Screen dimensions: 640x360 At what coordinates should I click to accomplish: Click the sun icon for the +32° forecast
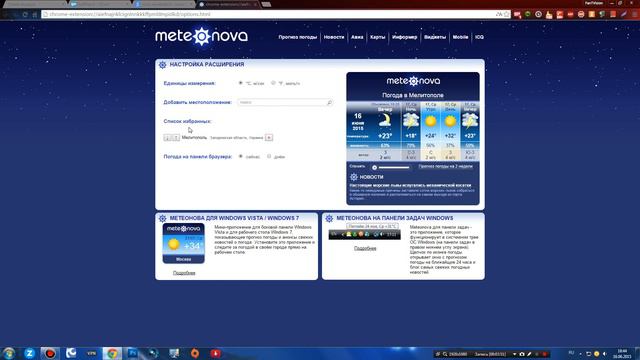pyautogui.click(x=450, y=121)
